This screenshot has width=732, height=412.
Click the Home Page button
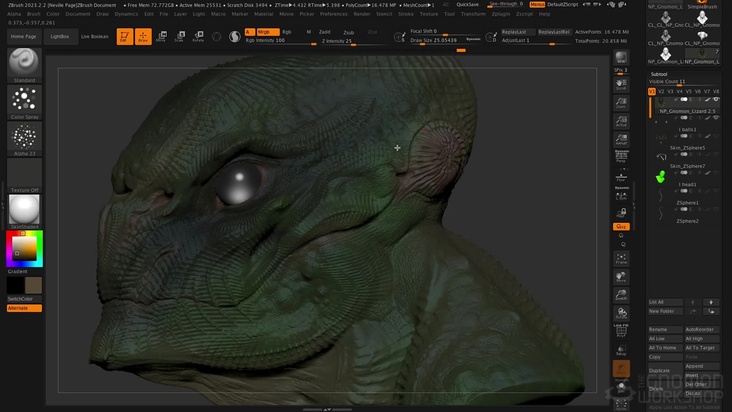pos(23,36)
